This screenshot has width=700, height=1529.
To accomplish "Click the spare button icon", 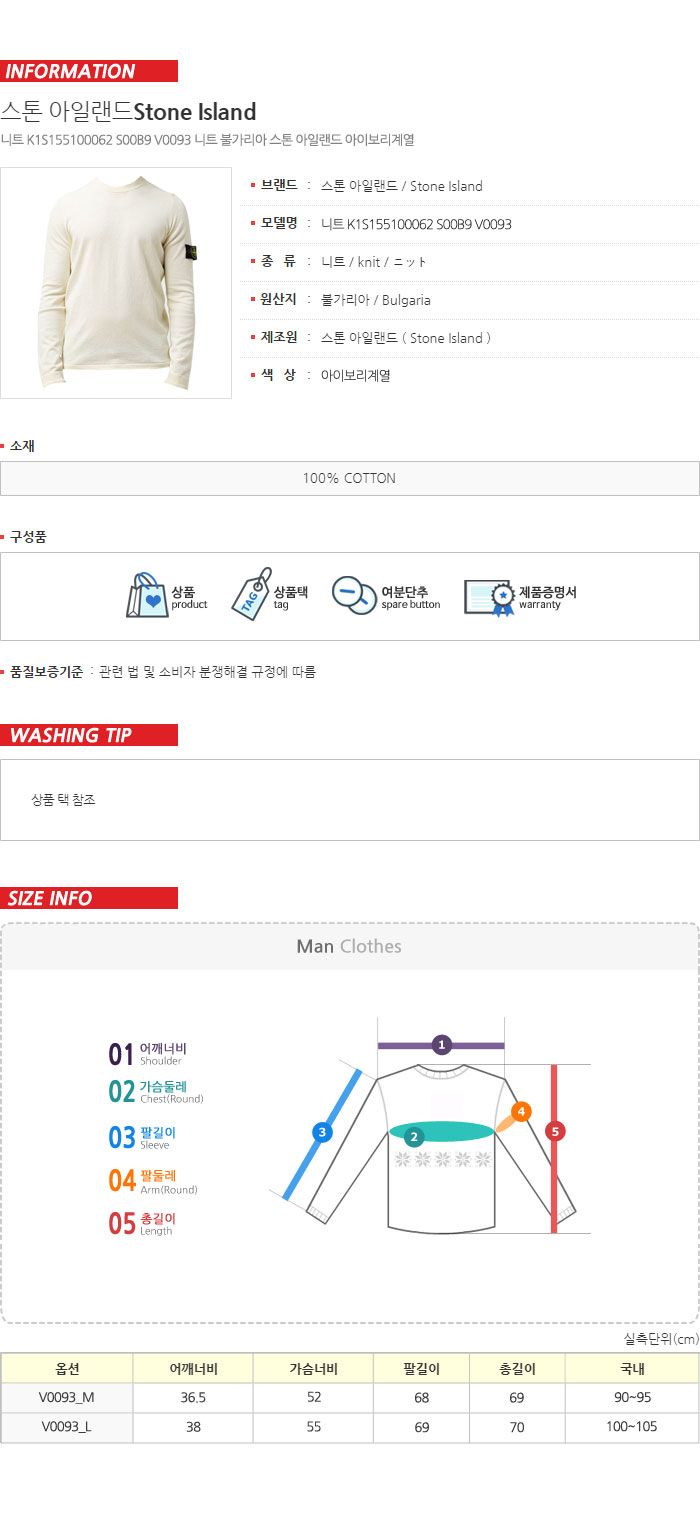I will coord(354,595).
